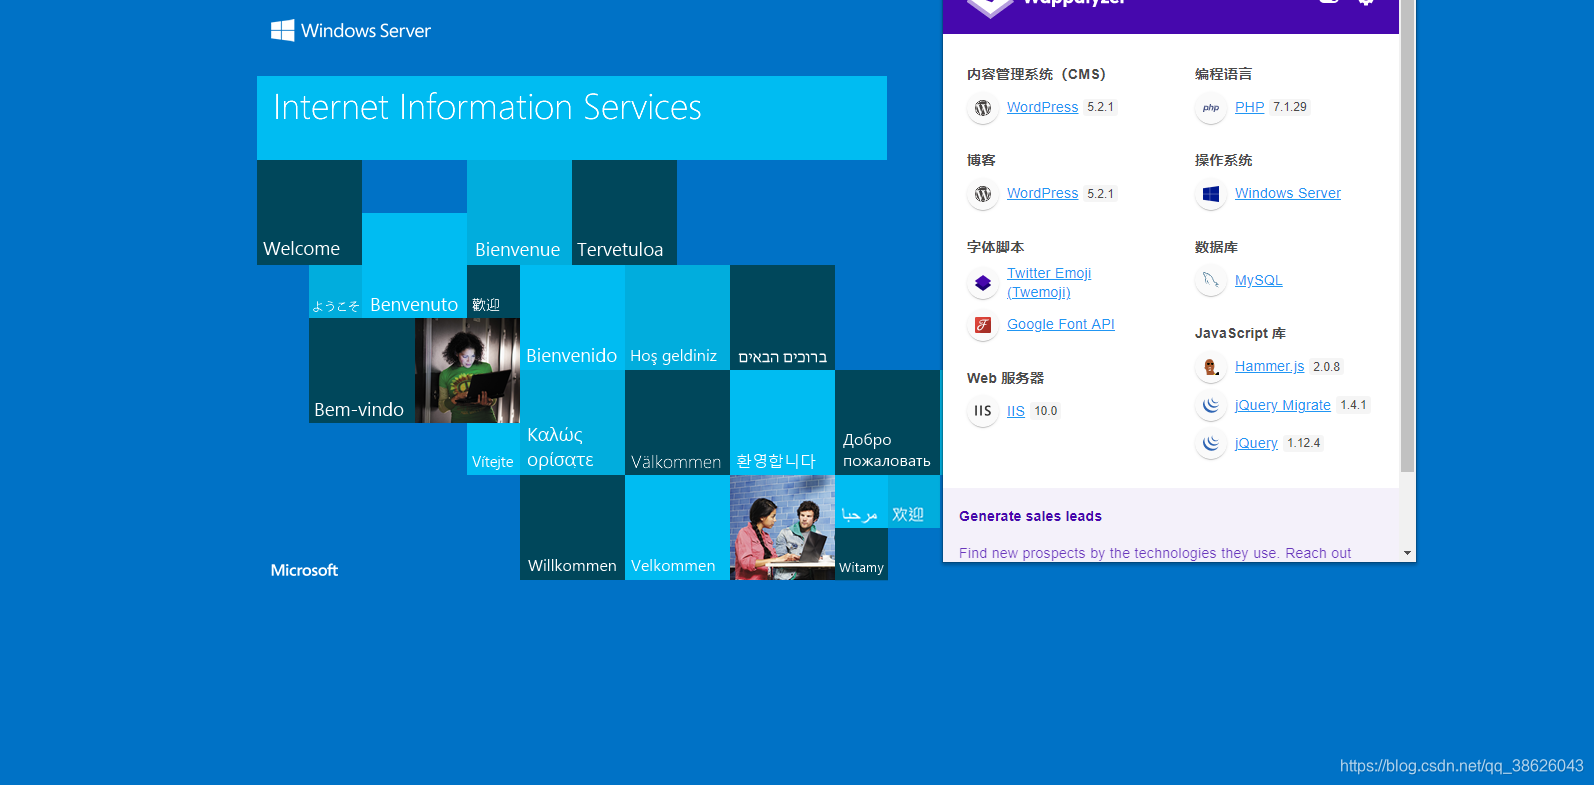
Task: Click the IIS 10.0 version badge
Action: tap(1046, 411)
